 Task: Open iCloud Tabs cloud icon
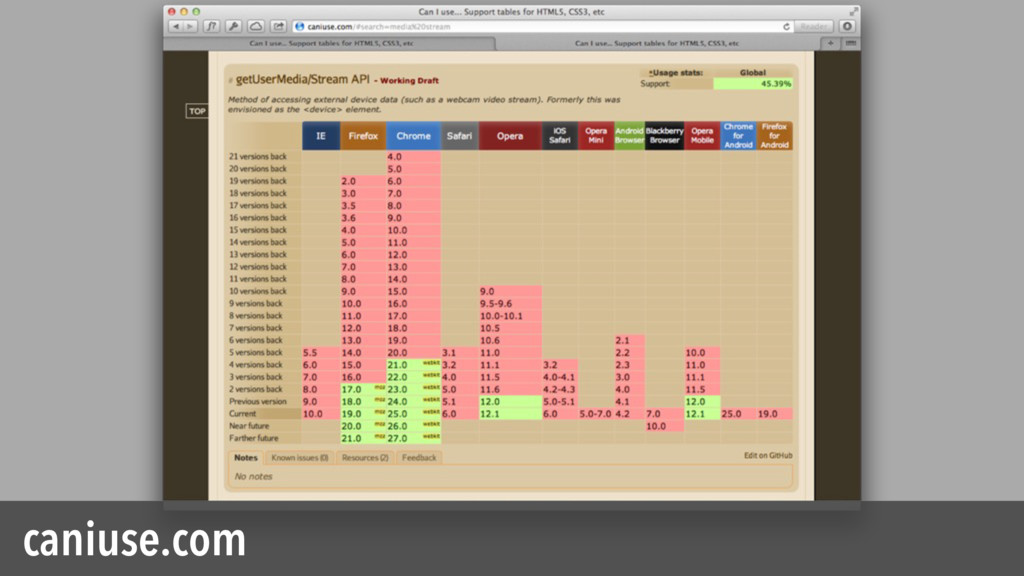tap(256, 27)
